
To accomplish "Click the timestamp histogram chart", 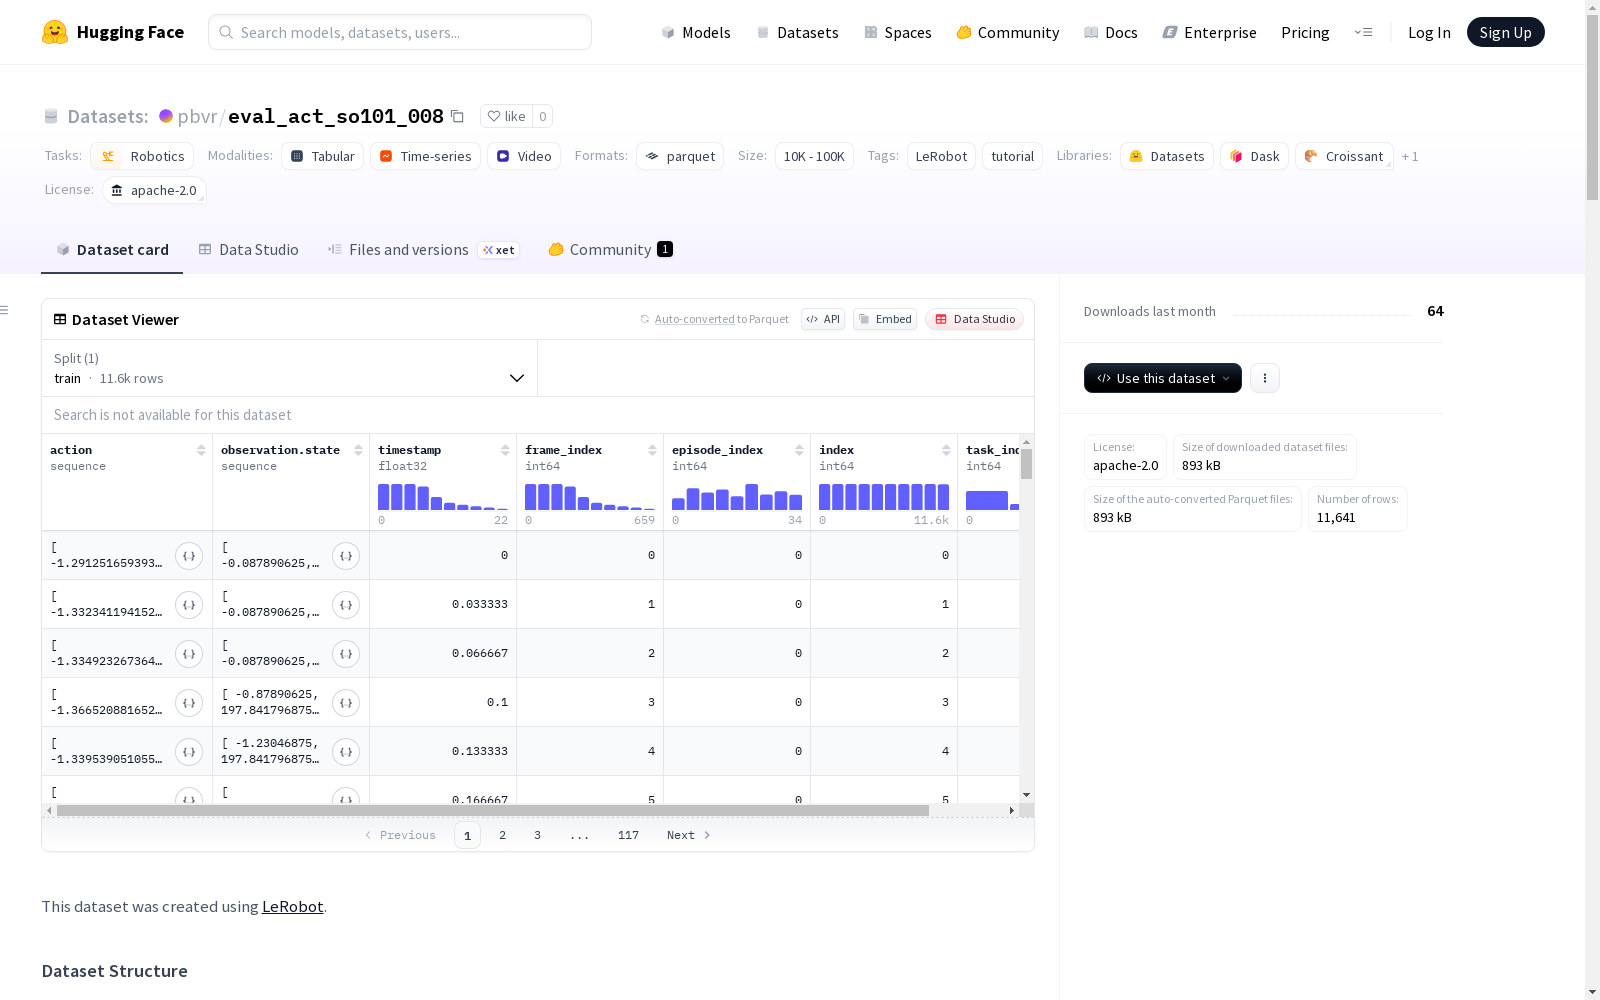I will [x=443, y=497].
